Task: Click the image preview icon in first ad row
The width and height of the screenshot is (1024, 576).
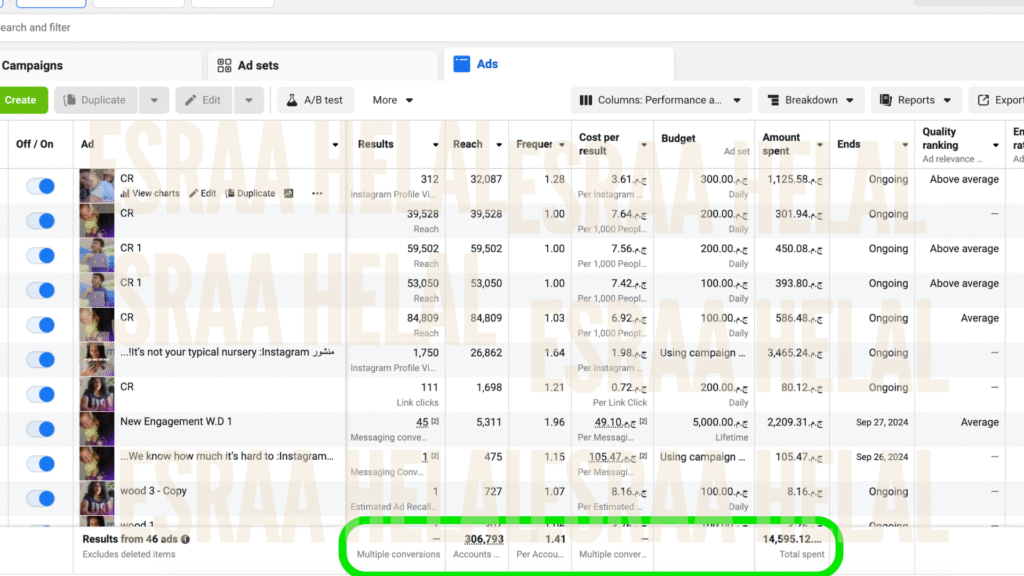Action: pos(289,194)
